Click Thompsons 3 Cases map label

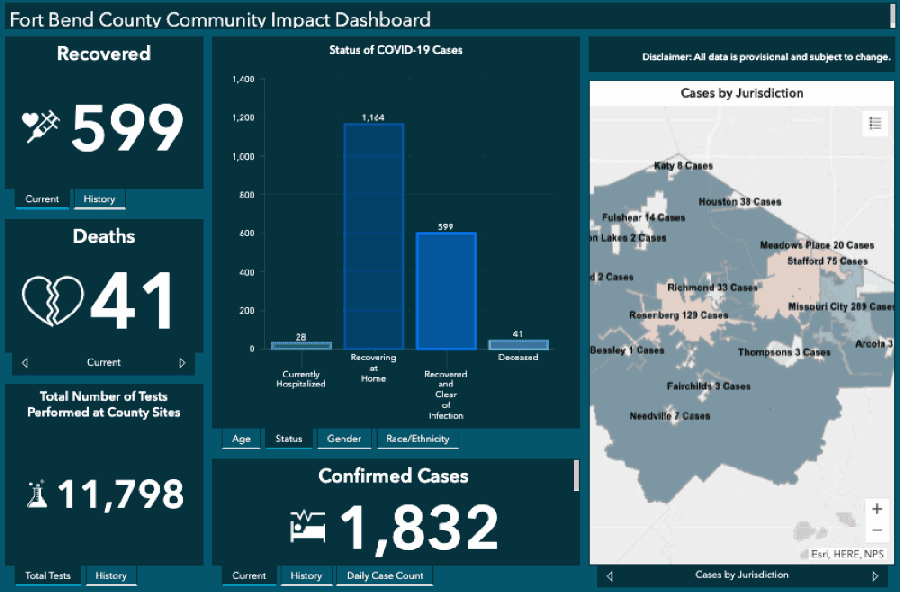coord(784,352)
